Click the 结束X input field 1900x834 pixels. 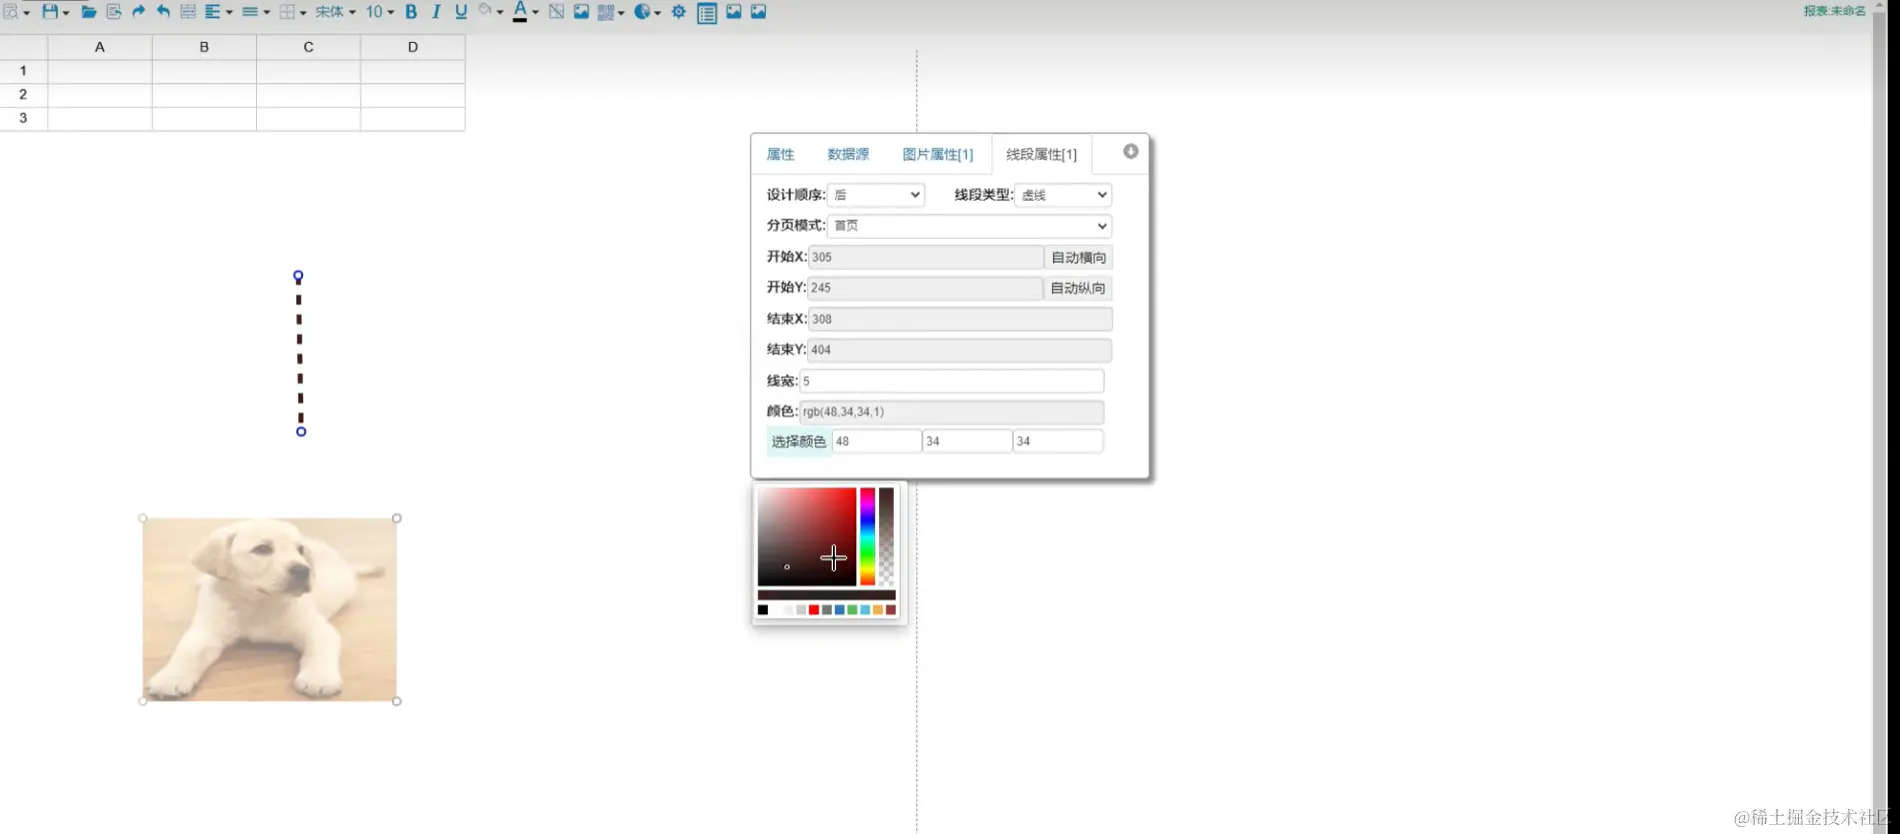pyautogui.click(x=960, y=319)
